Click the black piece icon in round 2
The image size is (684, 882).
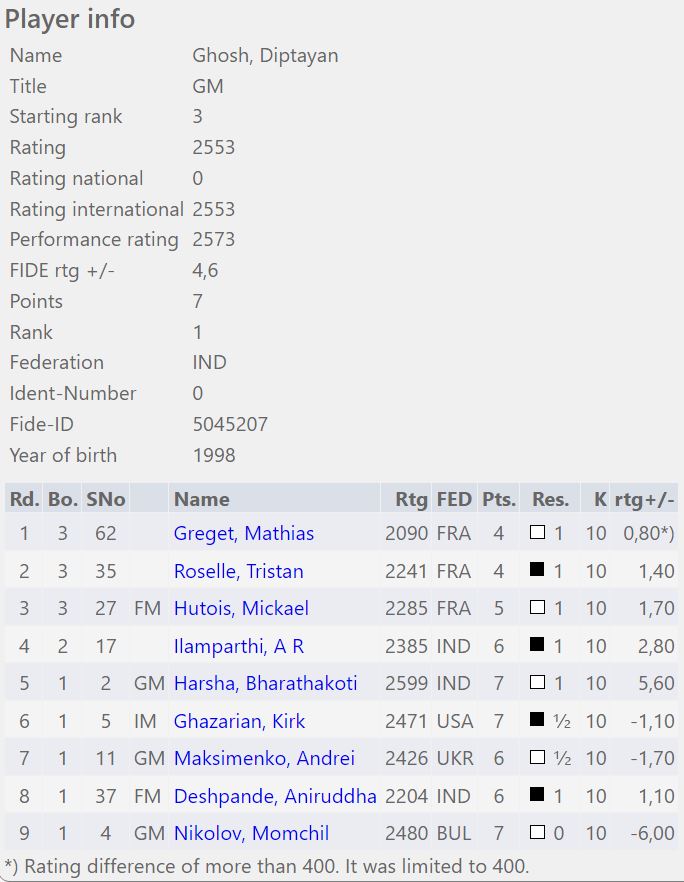point(537,569)
